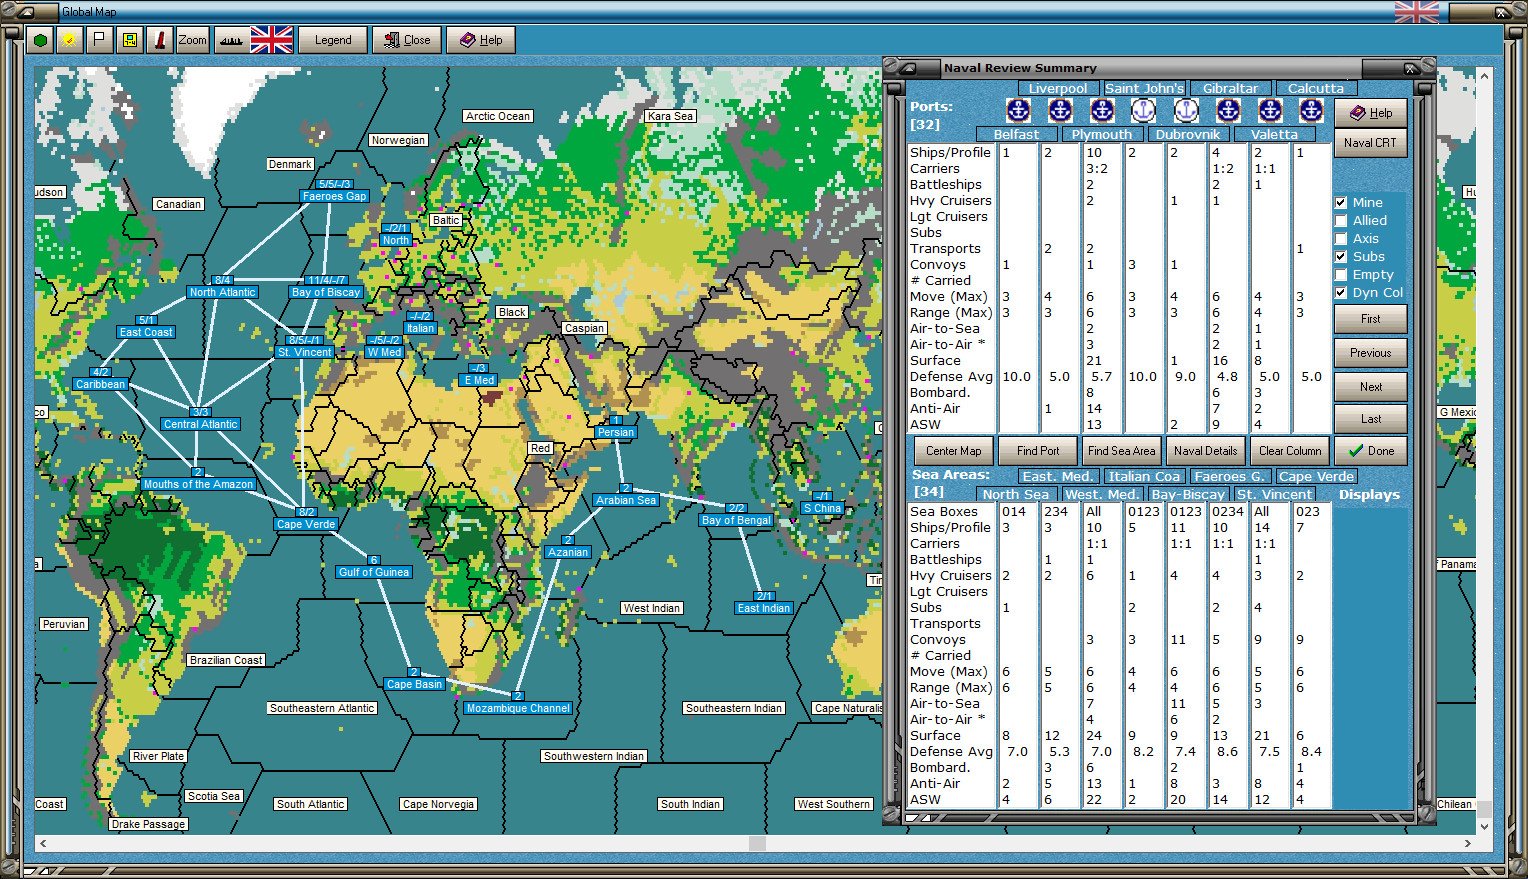Uncheck the Mine checkbox
The image size is (1528, 879).
coord(1341,203)
